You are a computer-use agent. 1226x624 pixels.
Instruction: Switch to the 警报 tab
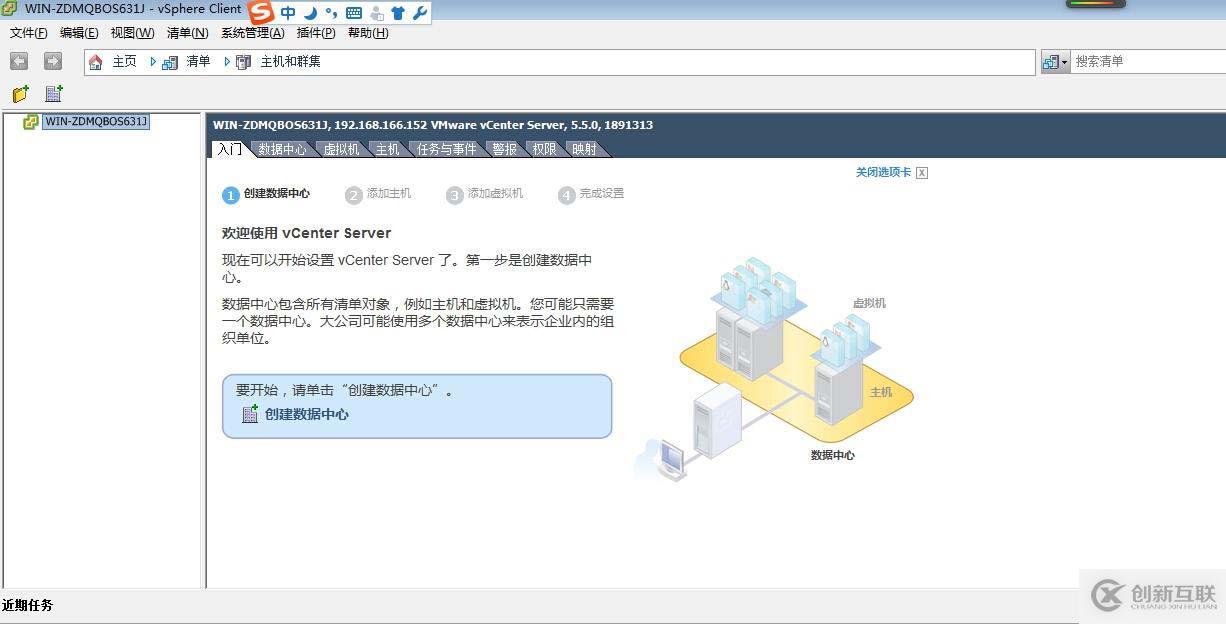pos(505,149)
